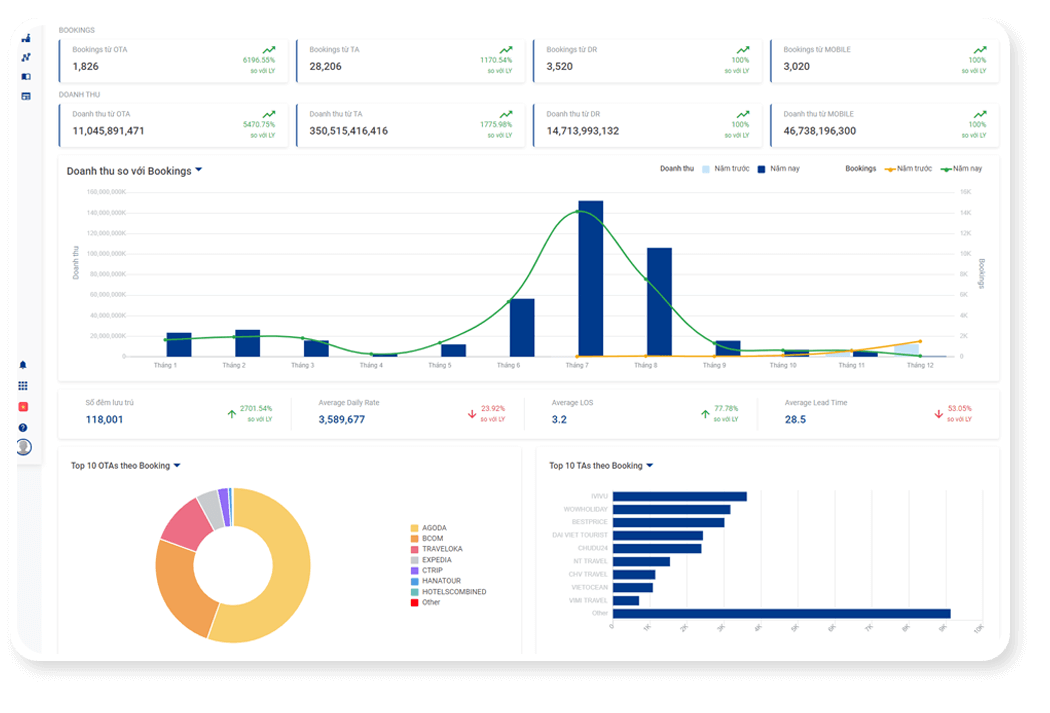The image size is (1050, 713).
Task: Click the line graph analytics sidebar icon
Action: click(26, 57)
